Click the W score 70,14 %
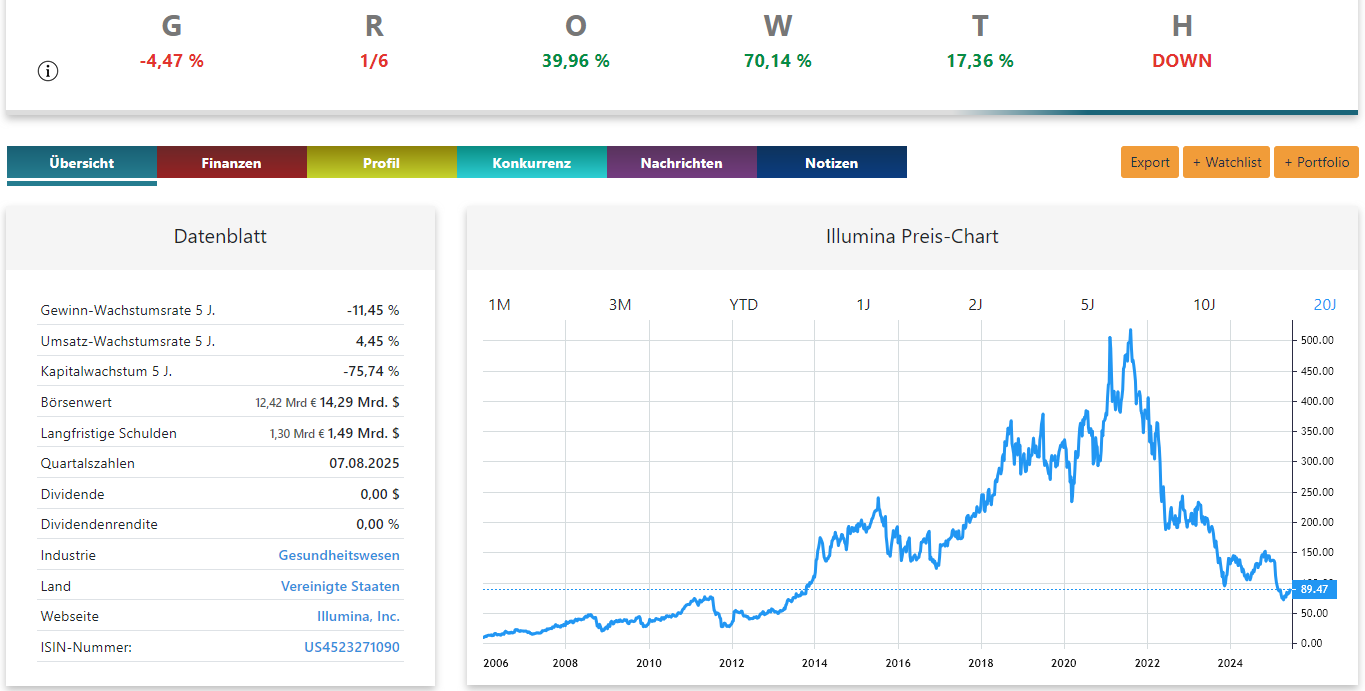Viewport: 1365px width, 691px height. click(778, 61)
